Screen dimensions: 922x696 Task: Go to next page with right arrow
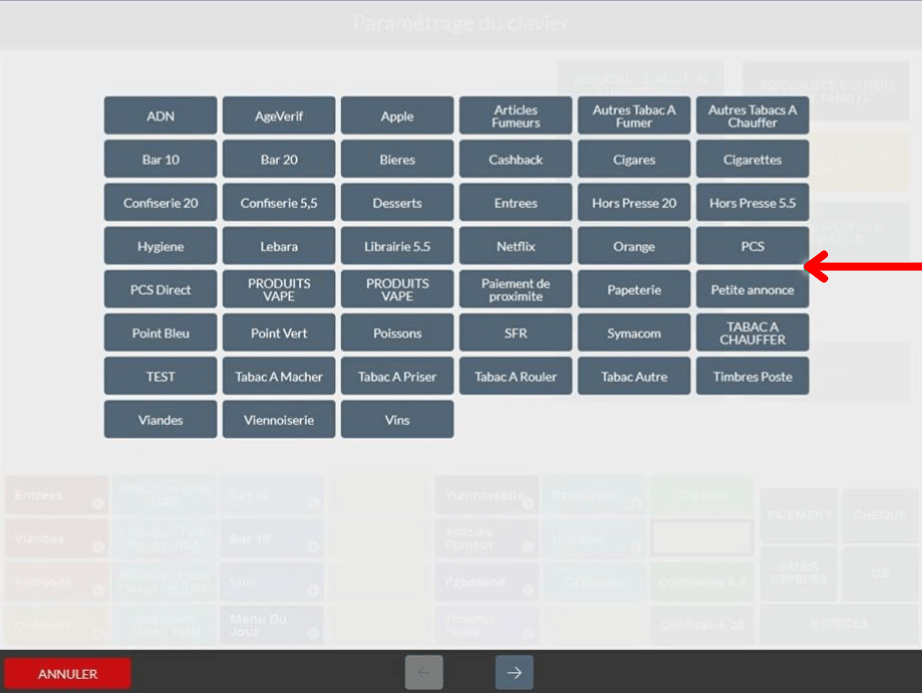(x=515, y=672)
